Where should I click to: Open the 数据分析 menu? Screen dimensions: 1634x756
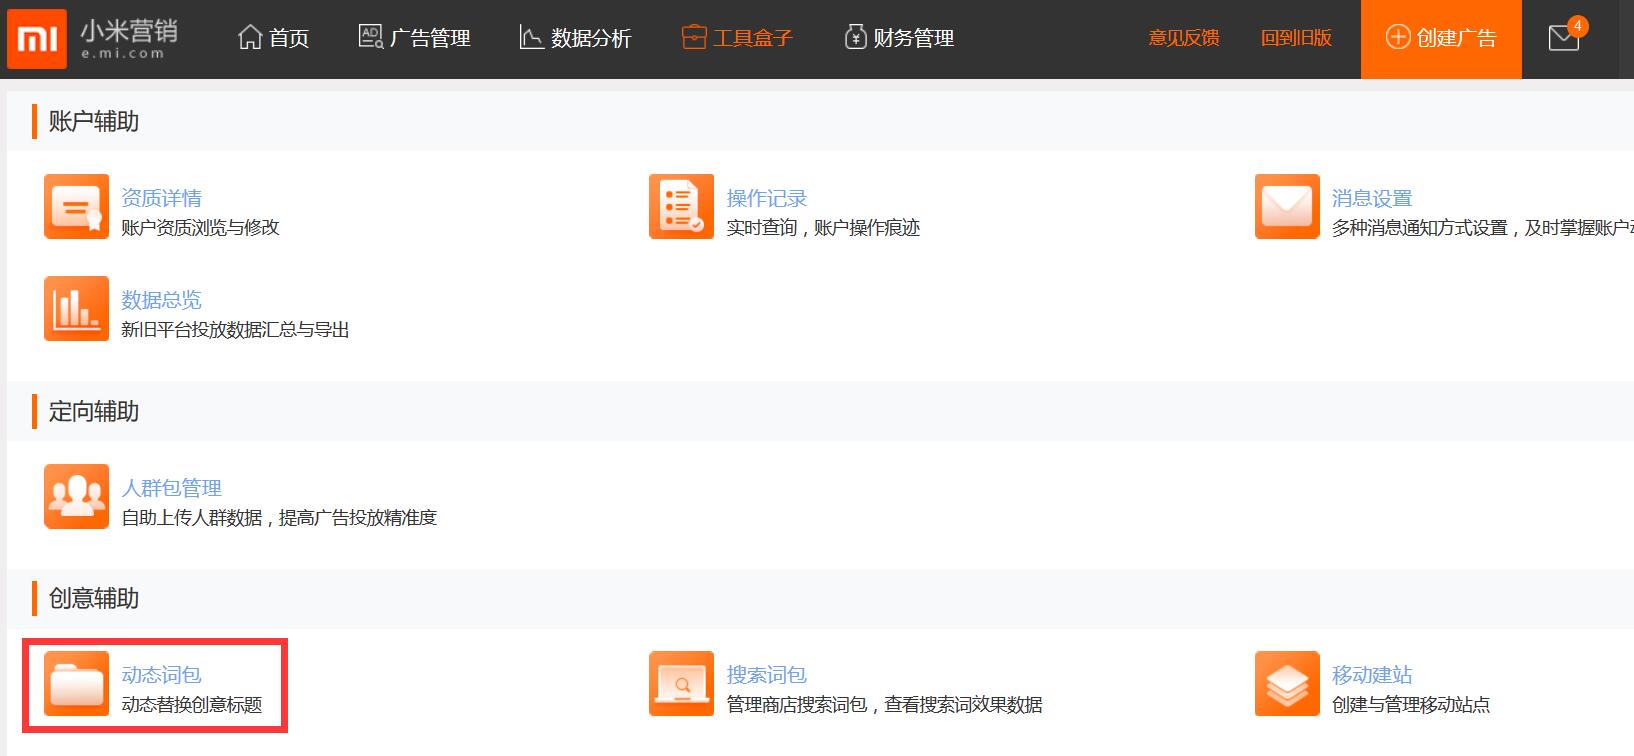(576, 38)
